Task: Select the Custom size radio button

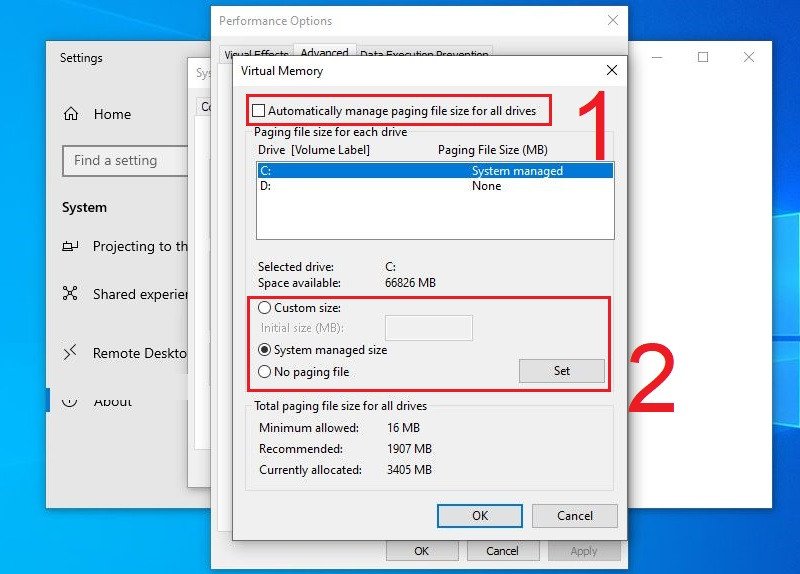Action: (x=265, y=308)
